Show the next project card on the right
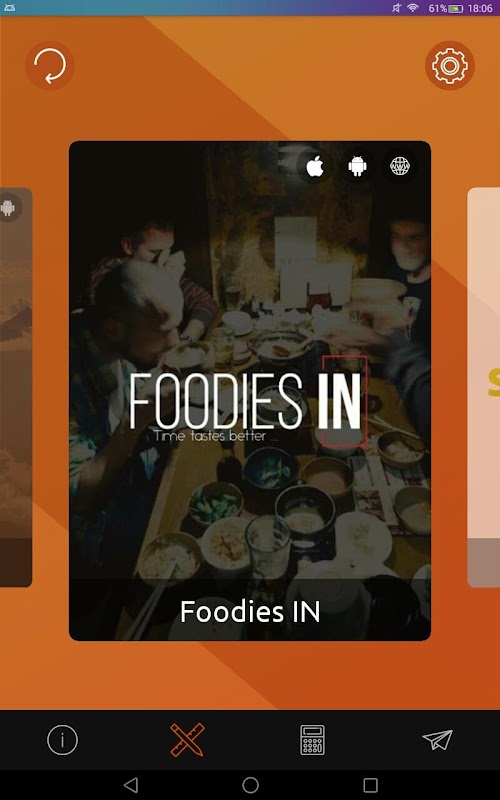This screenshot has width=500, height=800. point(484,387)
